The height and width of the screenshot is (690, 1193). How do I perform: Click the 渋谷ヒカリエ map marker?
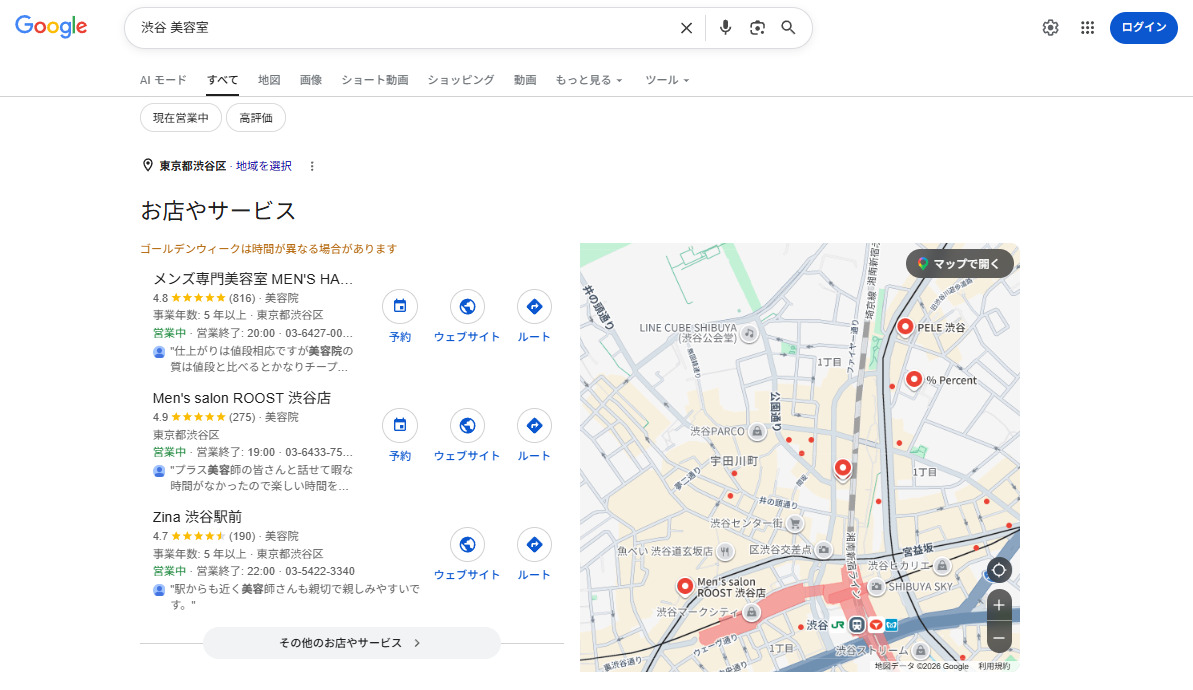click(x=942, y=565)
